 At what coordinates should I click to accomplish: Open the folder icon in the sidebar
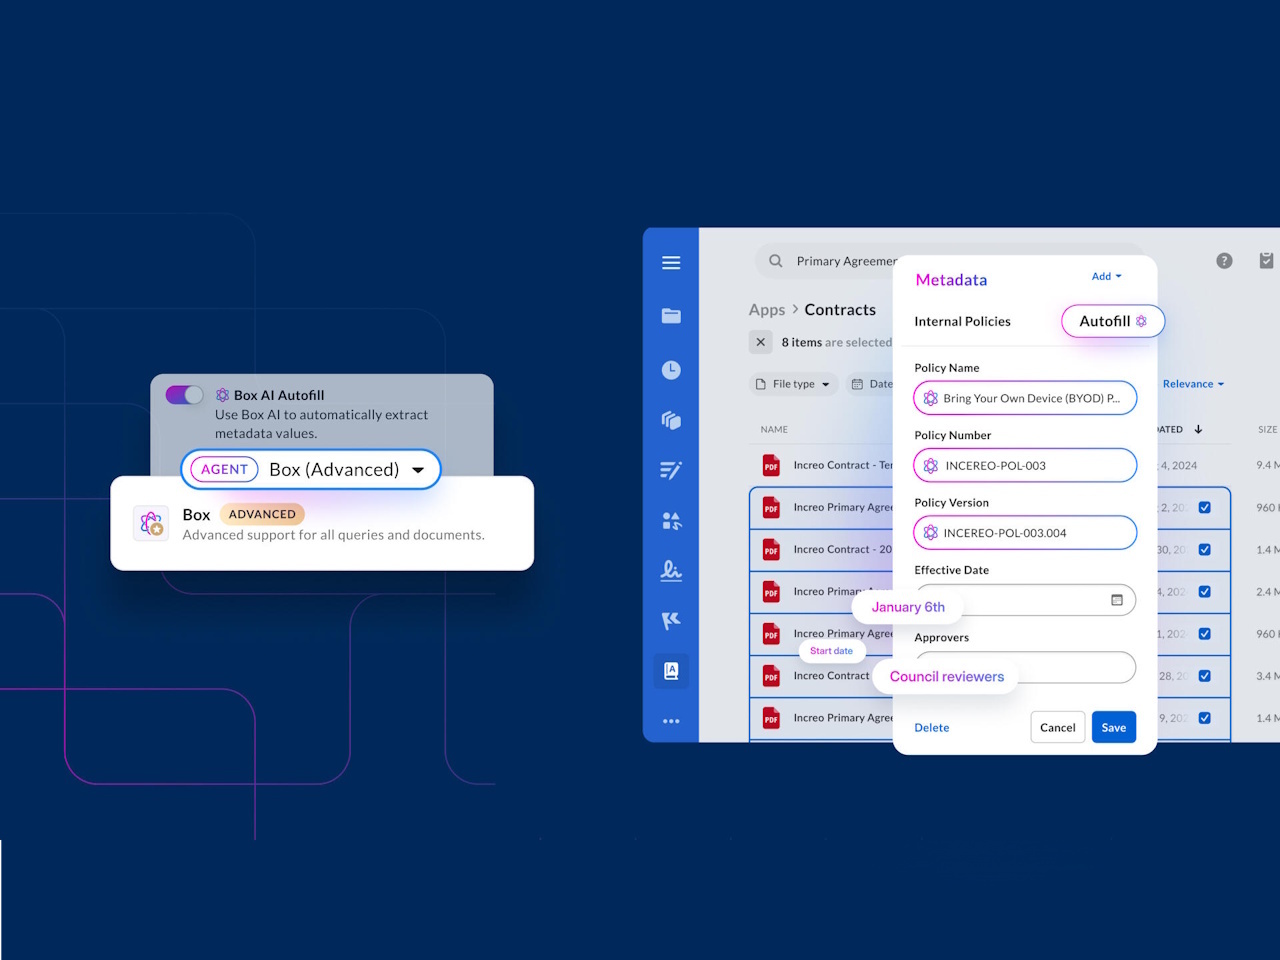[671, 316]
